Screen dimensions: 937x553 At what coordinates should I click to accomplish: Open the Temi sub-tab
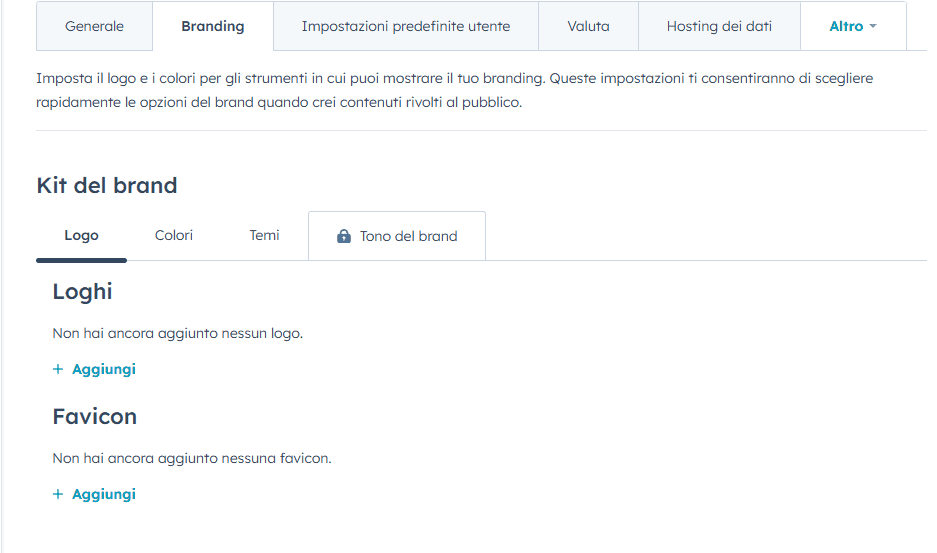(264, 236)
